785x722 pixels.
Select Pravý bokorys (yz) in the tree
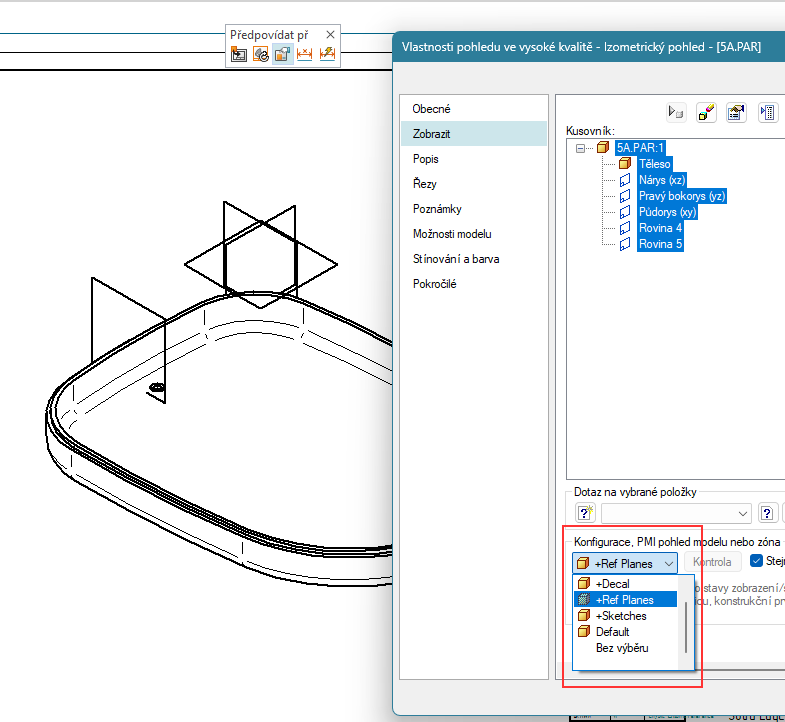681,196
